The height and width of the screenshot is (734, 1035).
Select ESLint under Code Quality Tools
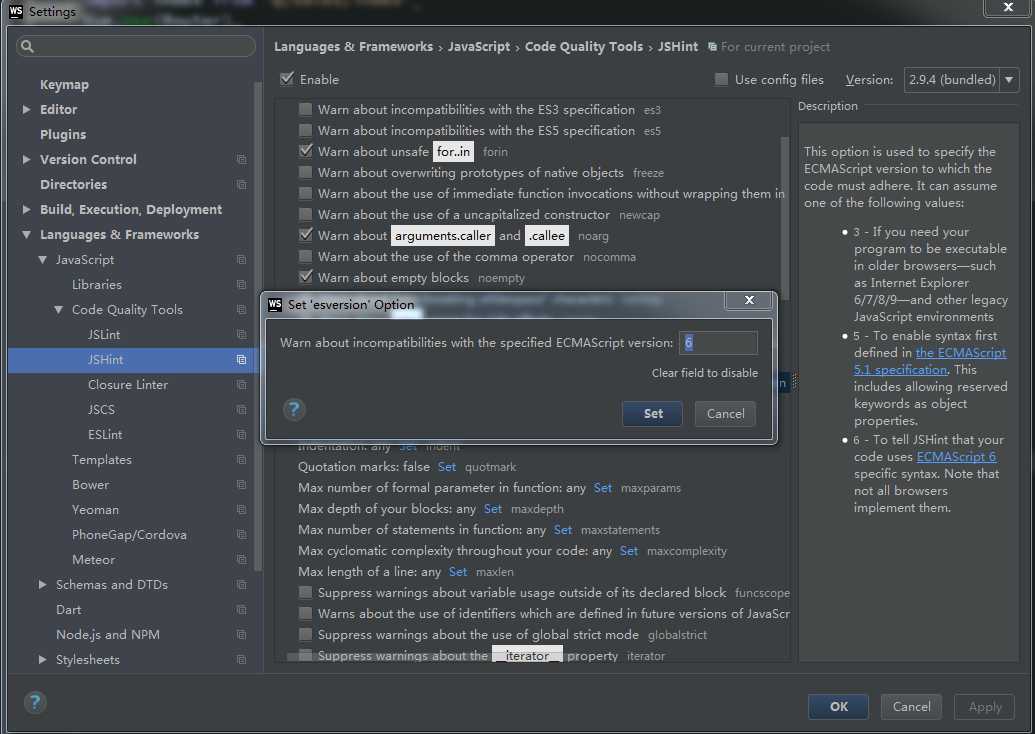tap(105, 435)
